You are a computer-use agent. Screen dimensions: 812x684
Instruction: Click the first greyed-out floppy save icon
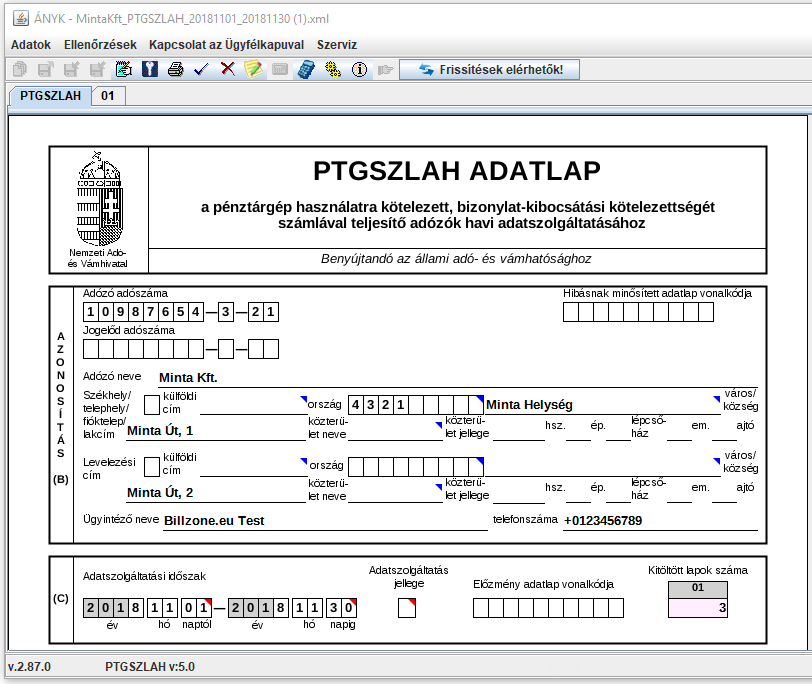pos(46,69)
